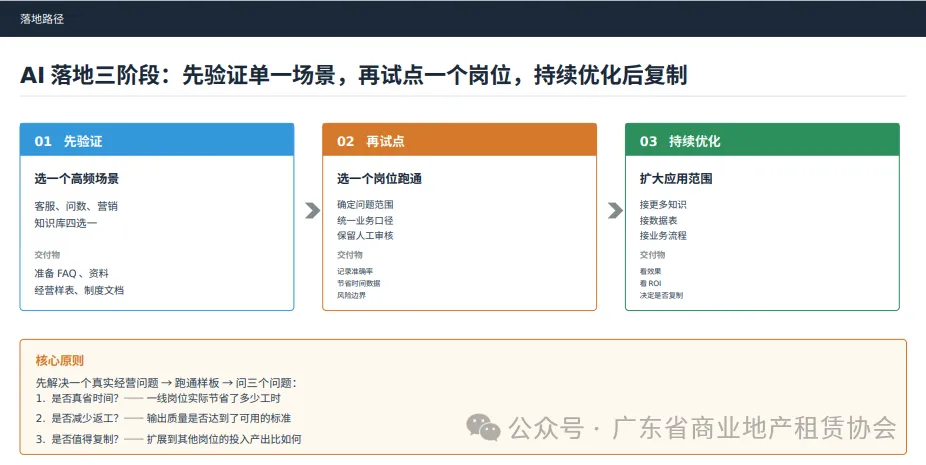The height and width of the screenshot is (465, 926).
Task: Click the line 统一业务口径
Action: coord(366,220)
